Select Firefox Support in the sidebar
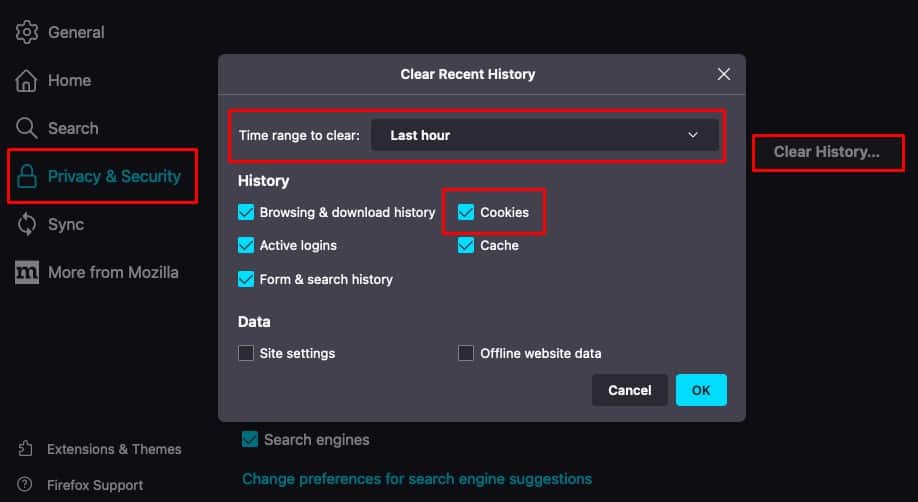Screen dimensions: 918x502 [x=95, y=485]
